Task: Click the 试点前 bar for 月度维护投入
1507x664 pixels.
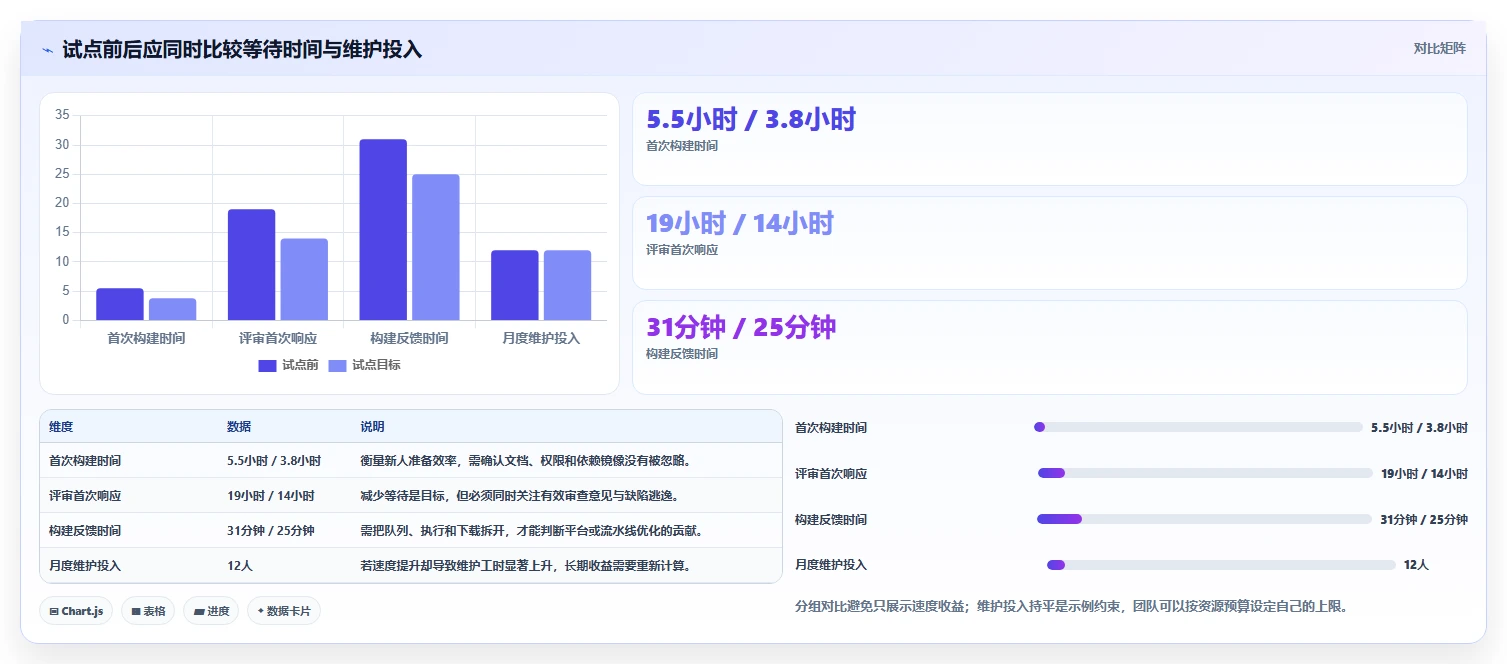Action: pyautogui.click(x=515, y=285)
